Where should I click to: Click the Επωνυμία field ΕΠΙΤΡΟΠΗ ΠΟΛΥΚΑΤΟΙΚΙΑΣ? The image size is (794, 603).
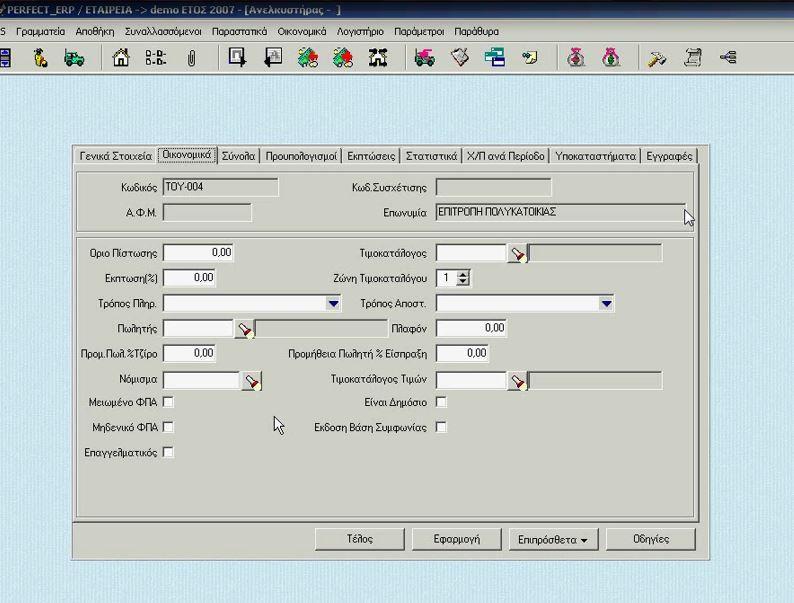(560, 212)
